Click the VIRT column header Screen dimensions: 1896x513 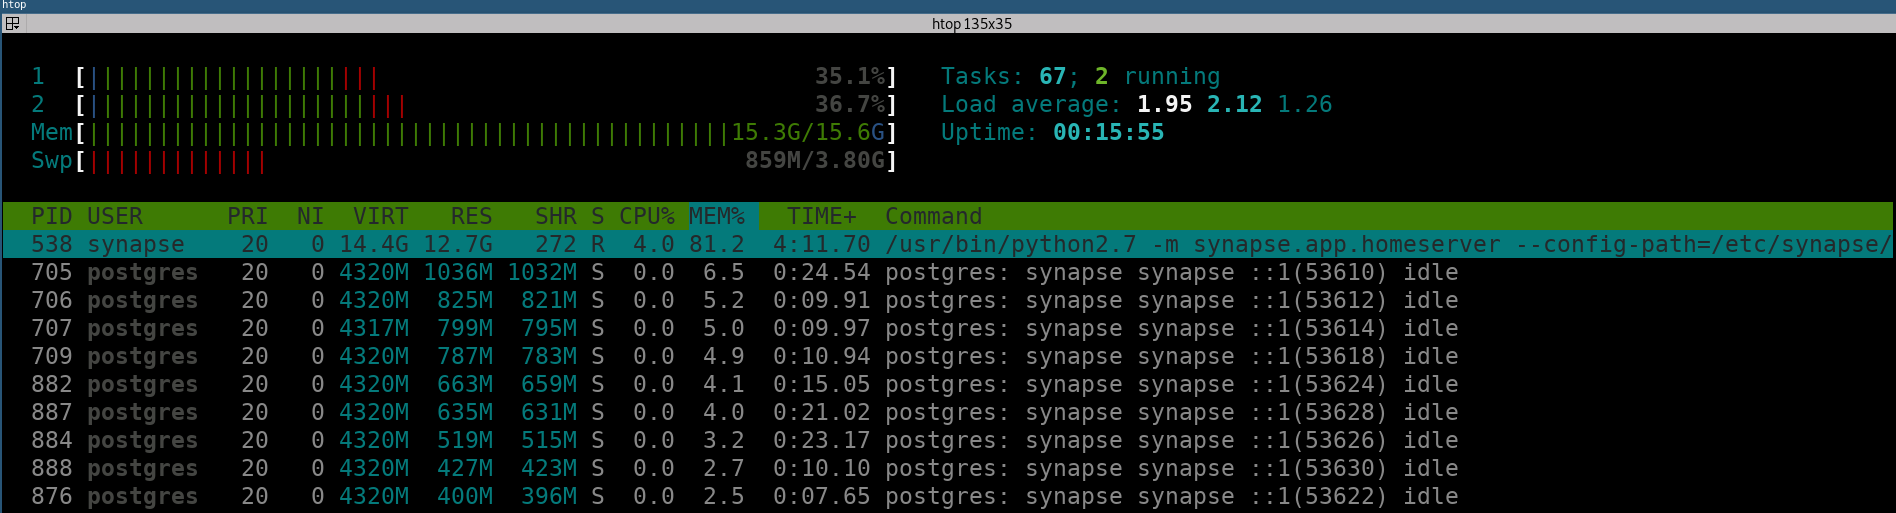point(380,216)
